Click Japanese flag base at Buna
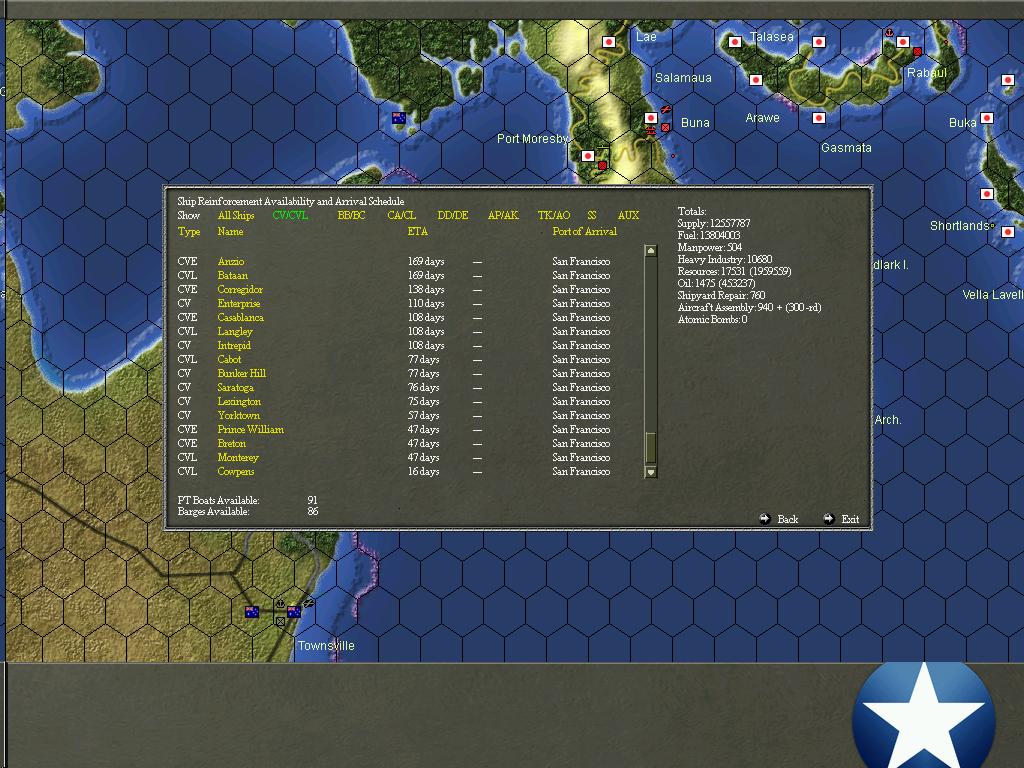 (x=650, y=118)
